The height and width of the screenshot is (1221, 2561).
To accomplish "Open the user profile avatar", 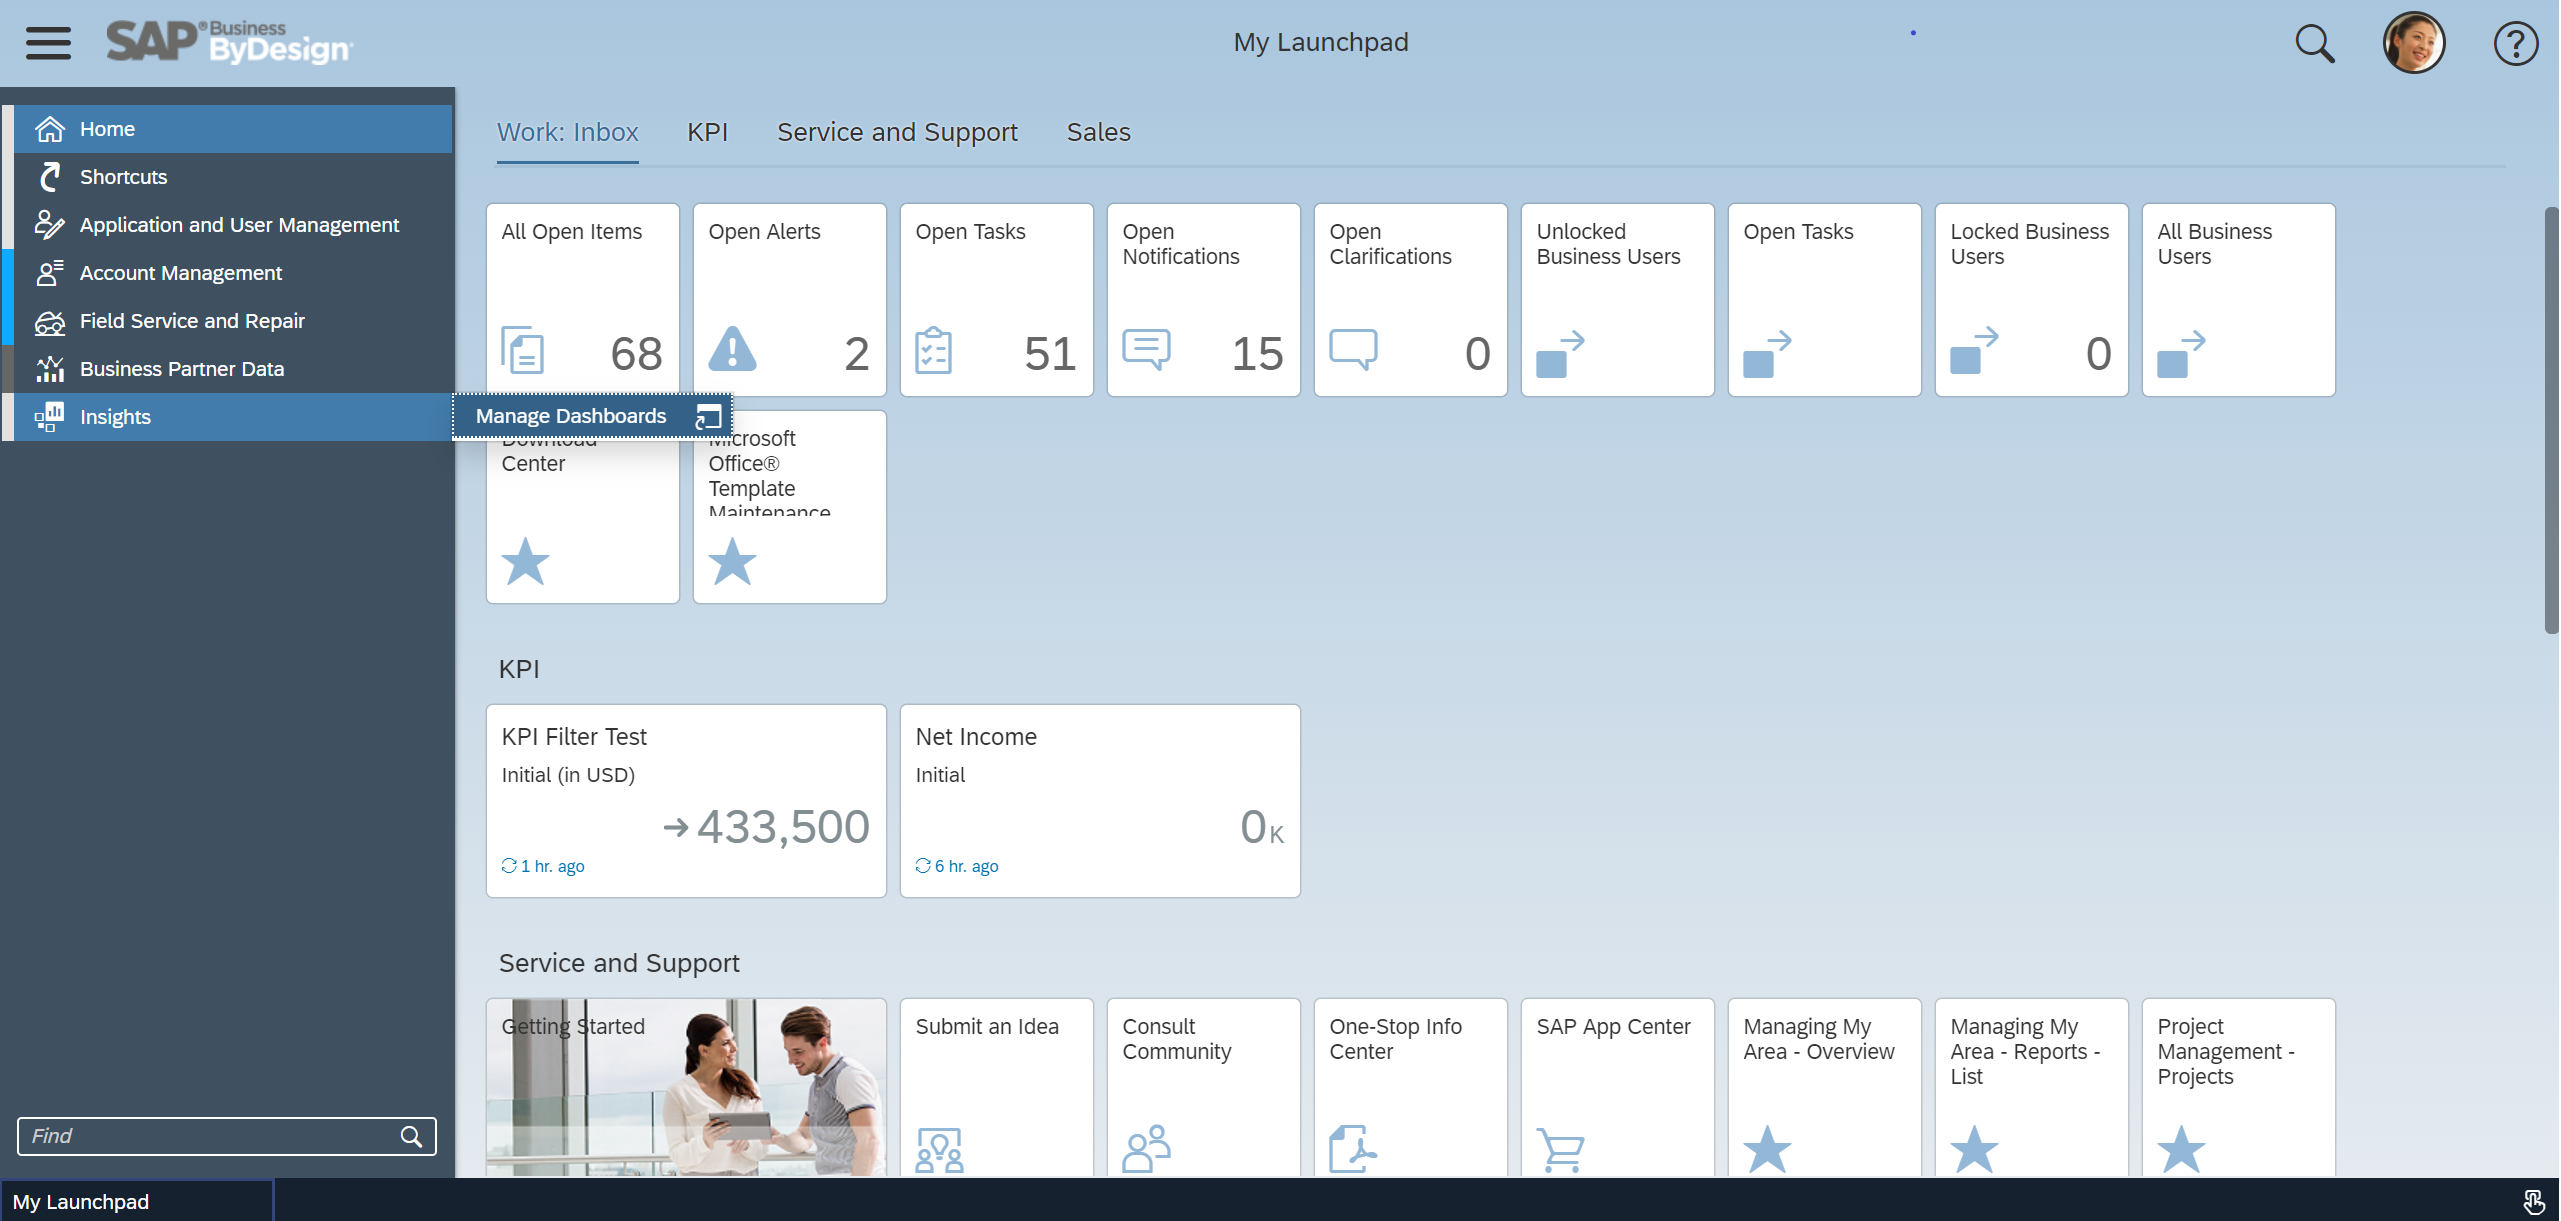I will tap(2414, 43).
